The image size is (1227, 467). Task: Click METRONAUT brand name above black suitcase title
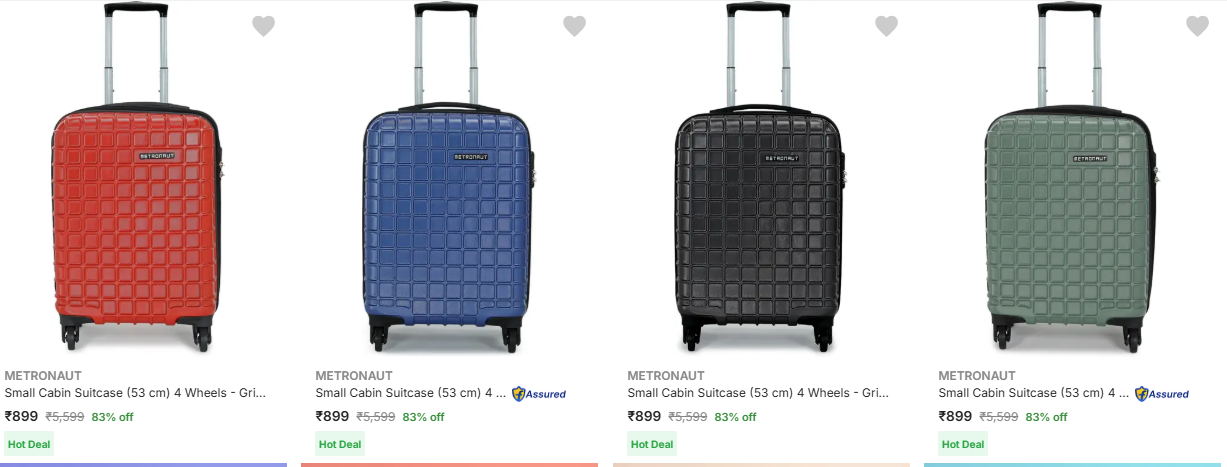665,376
